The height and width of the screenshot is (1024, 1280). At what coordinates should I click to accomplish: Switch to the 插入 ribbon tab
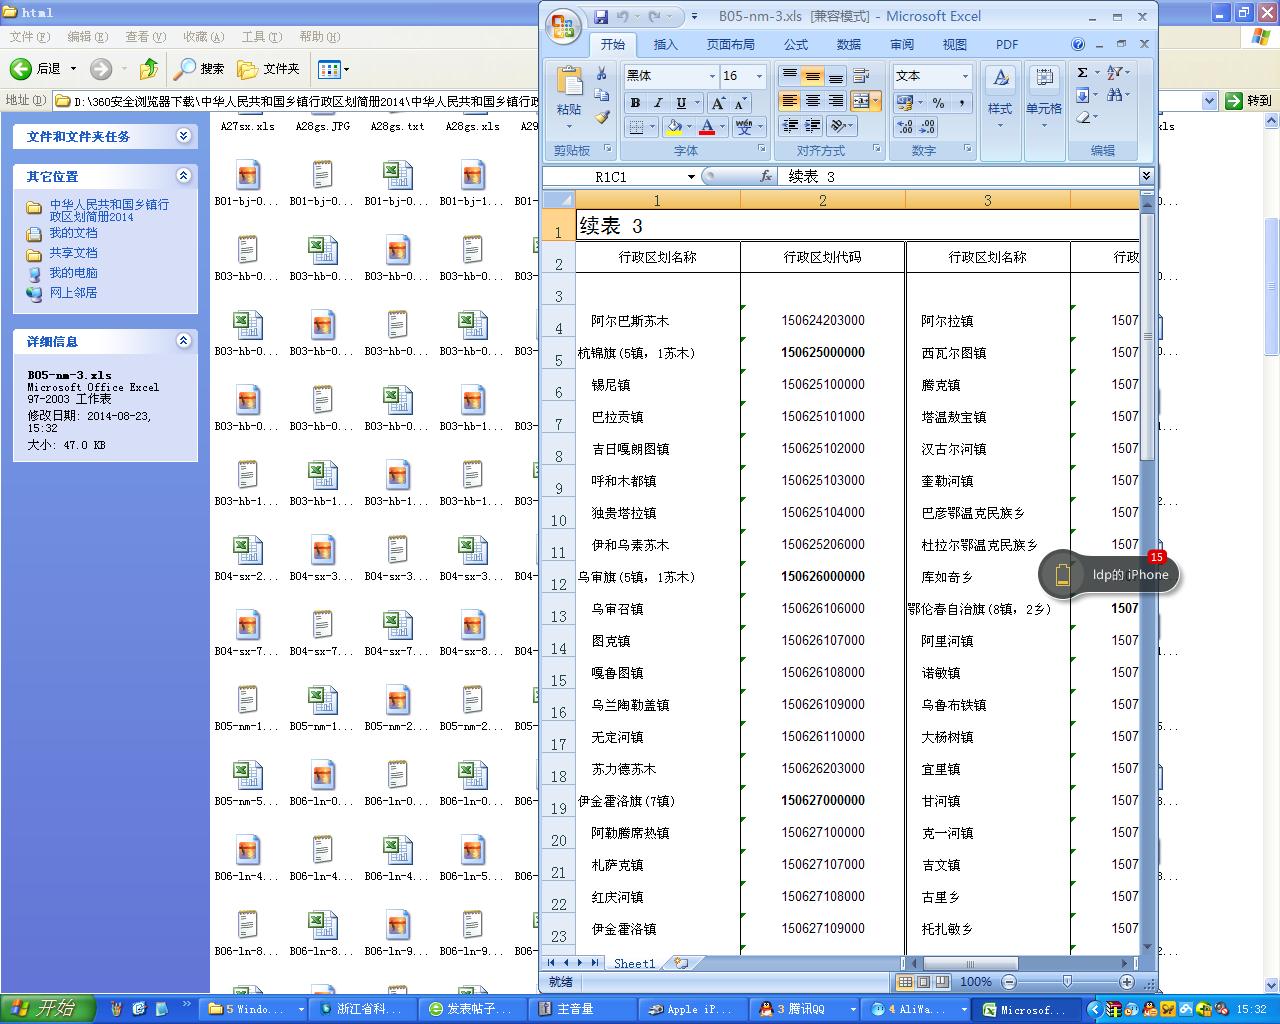[x=665, y=44]
